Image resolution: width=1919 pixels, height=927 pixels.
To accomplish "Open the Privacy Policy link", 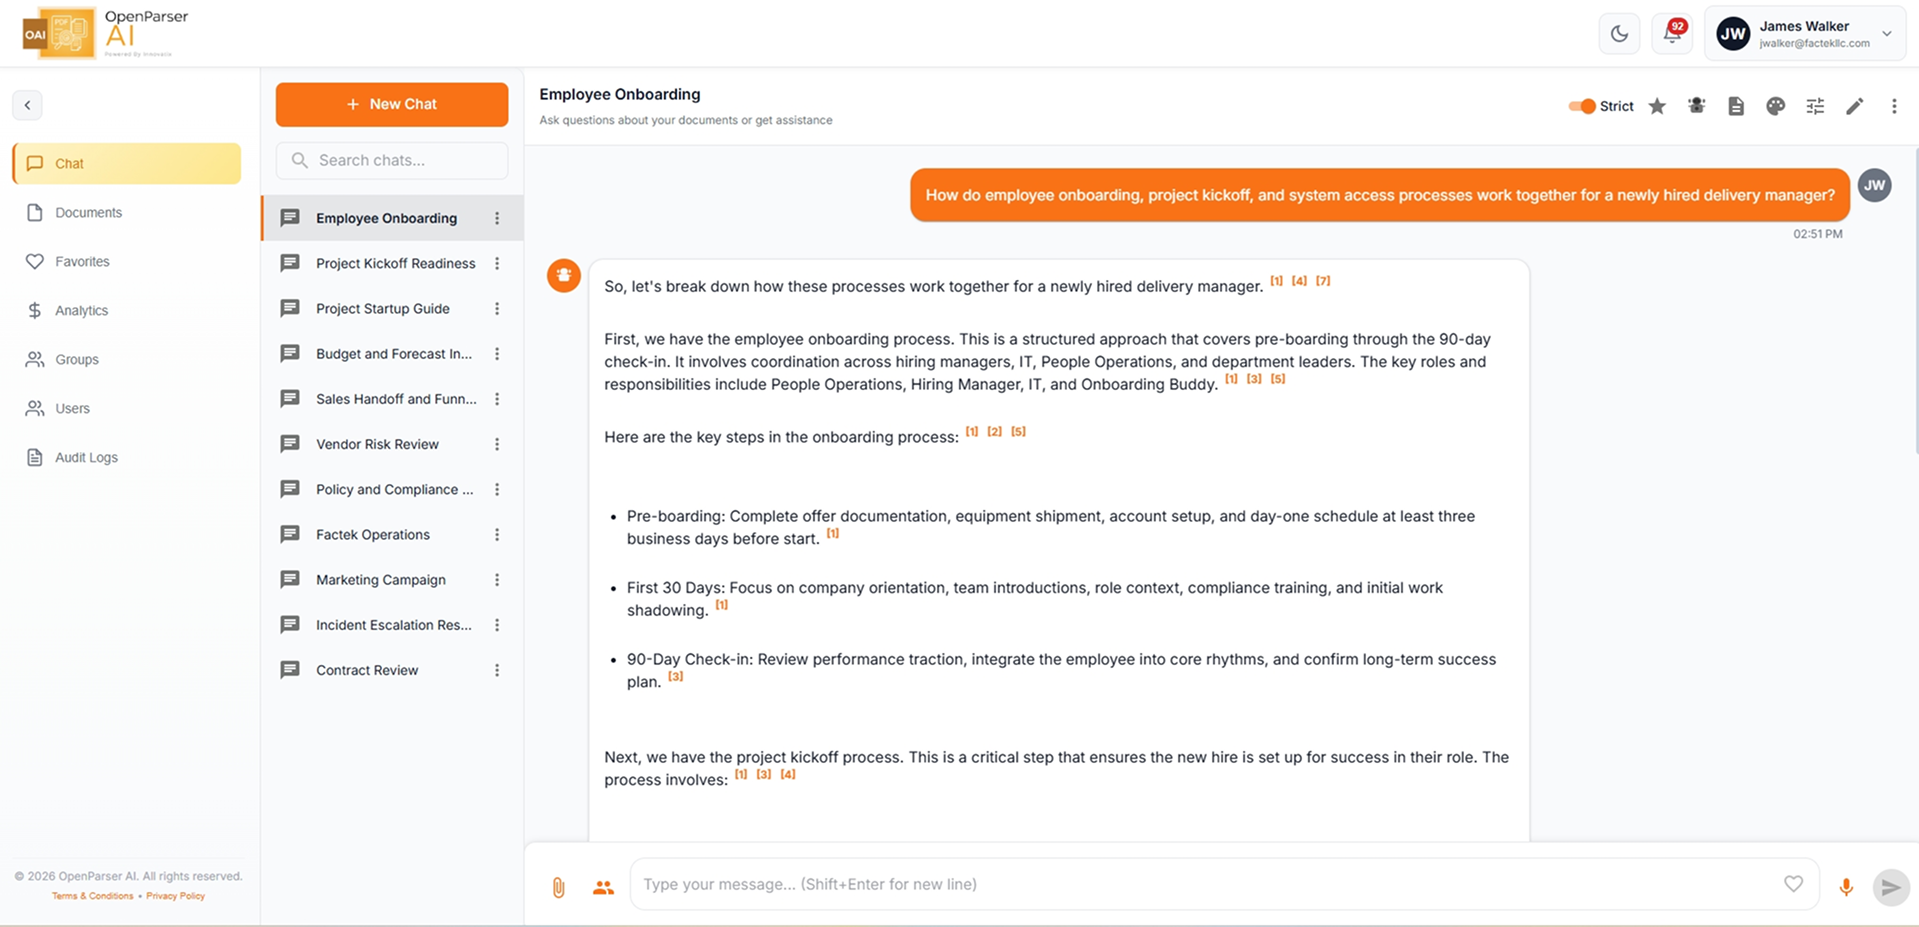I will (175, 896).
